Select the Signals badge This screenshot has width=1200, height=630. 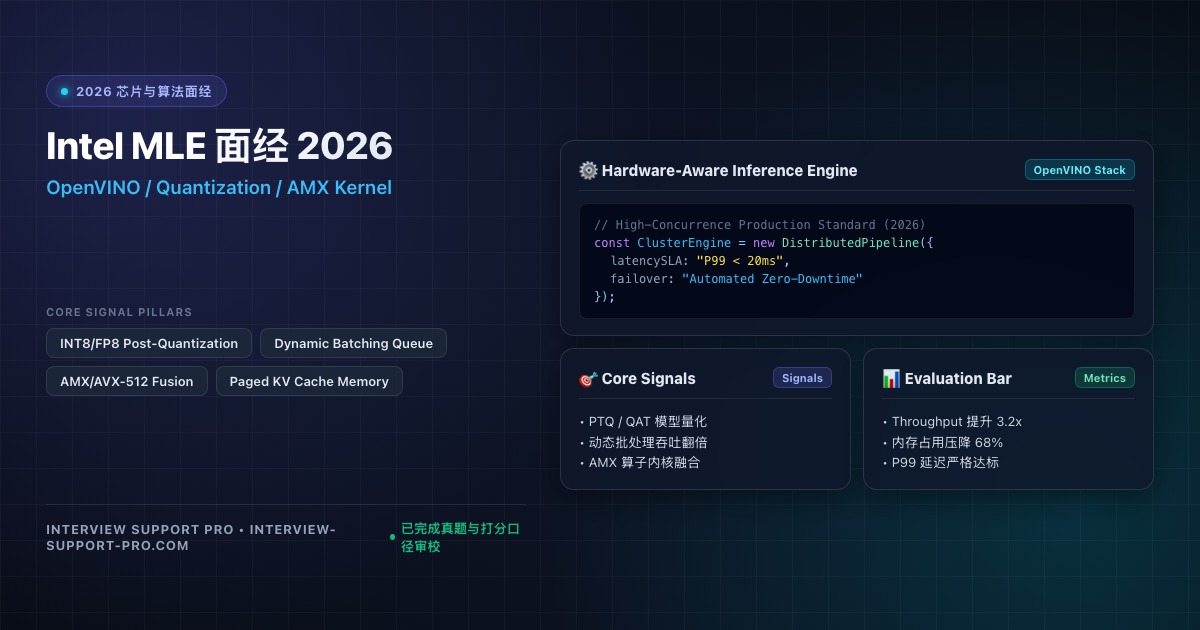point(802,378)
